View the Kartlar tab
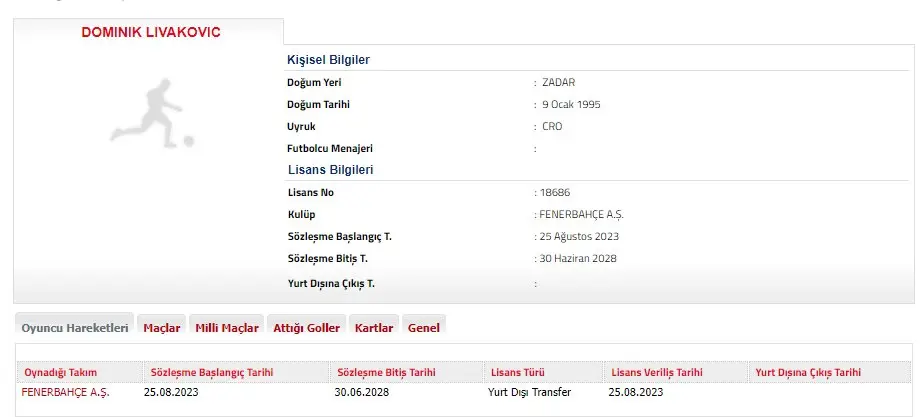This screenshot has width=923, height=417. [374, 327]
